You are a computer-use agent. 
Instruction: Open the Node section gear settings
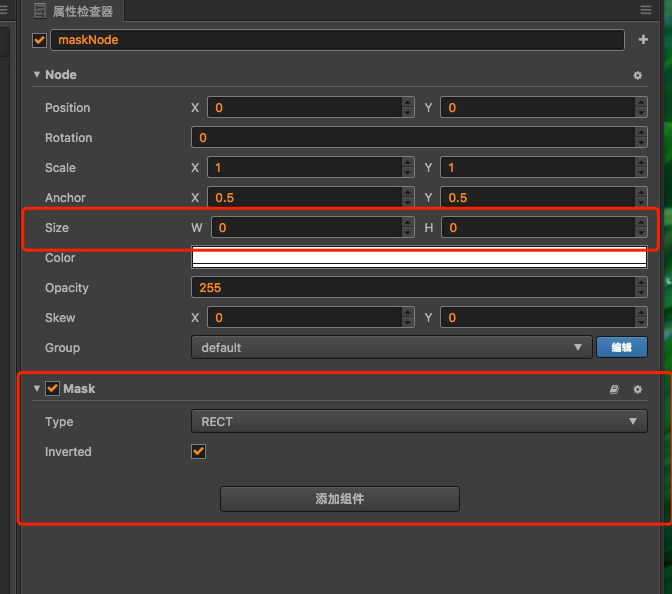coord(637,75)
